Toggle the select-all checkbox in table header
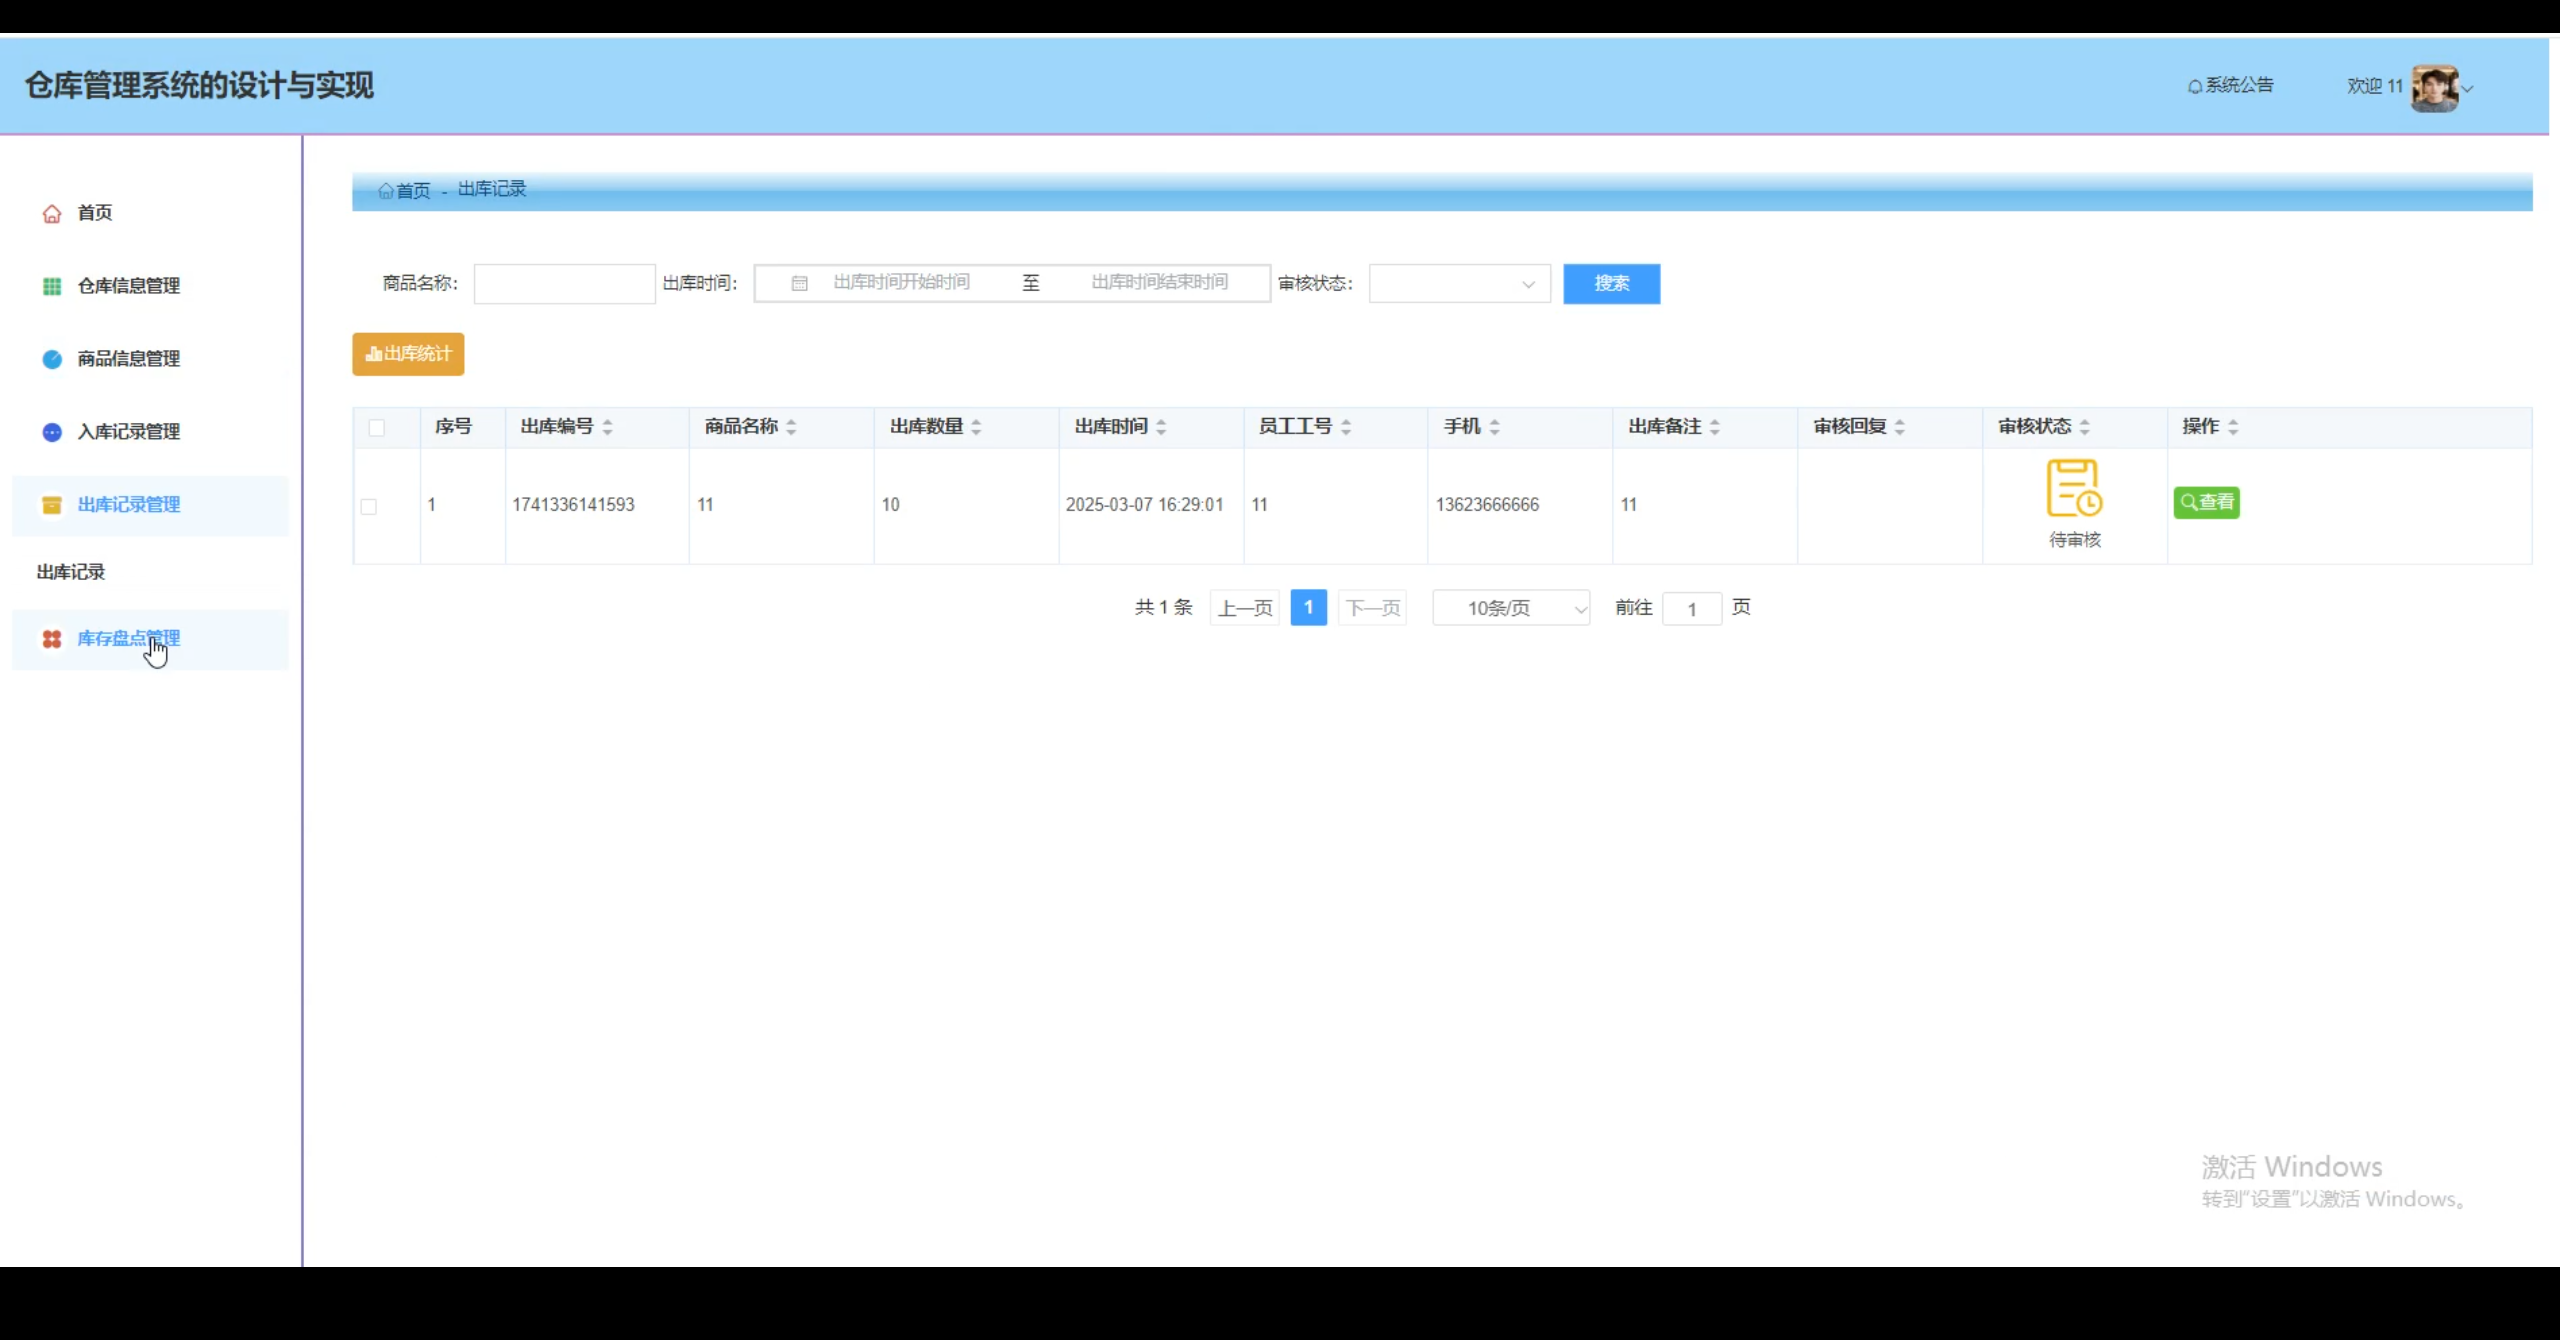 point(377,427)
